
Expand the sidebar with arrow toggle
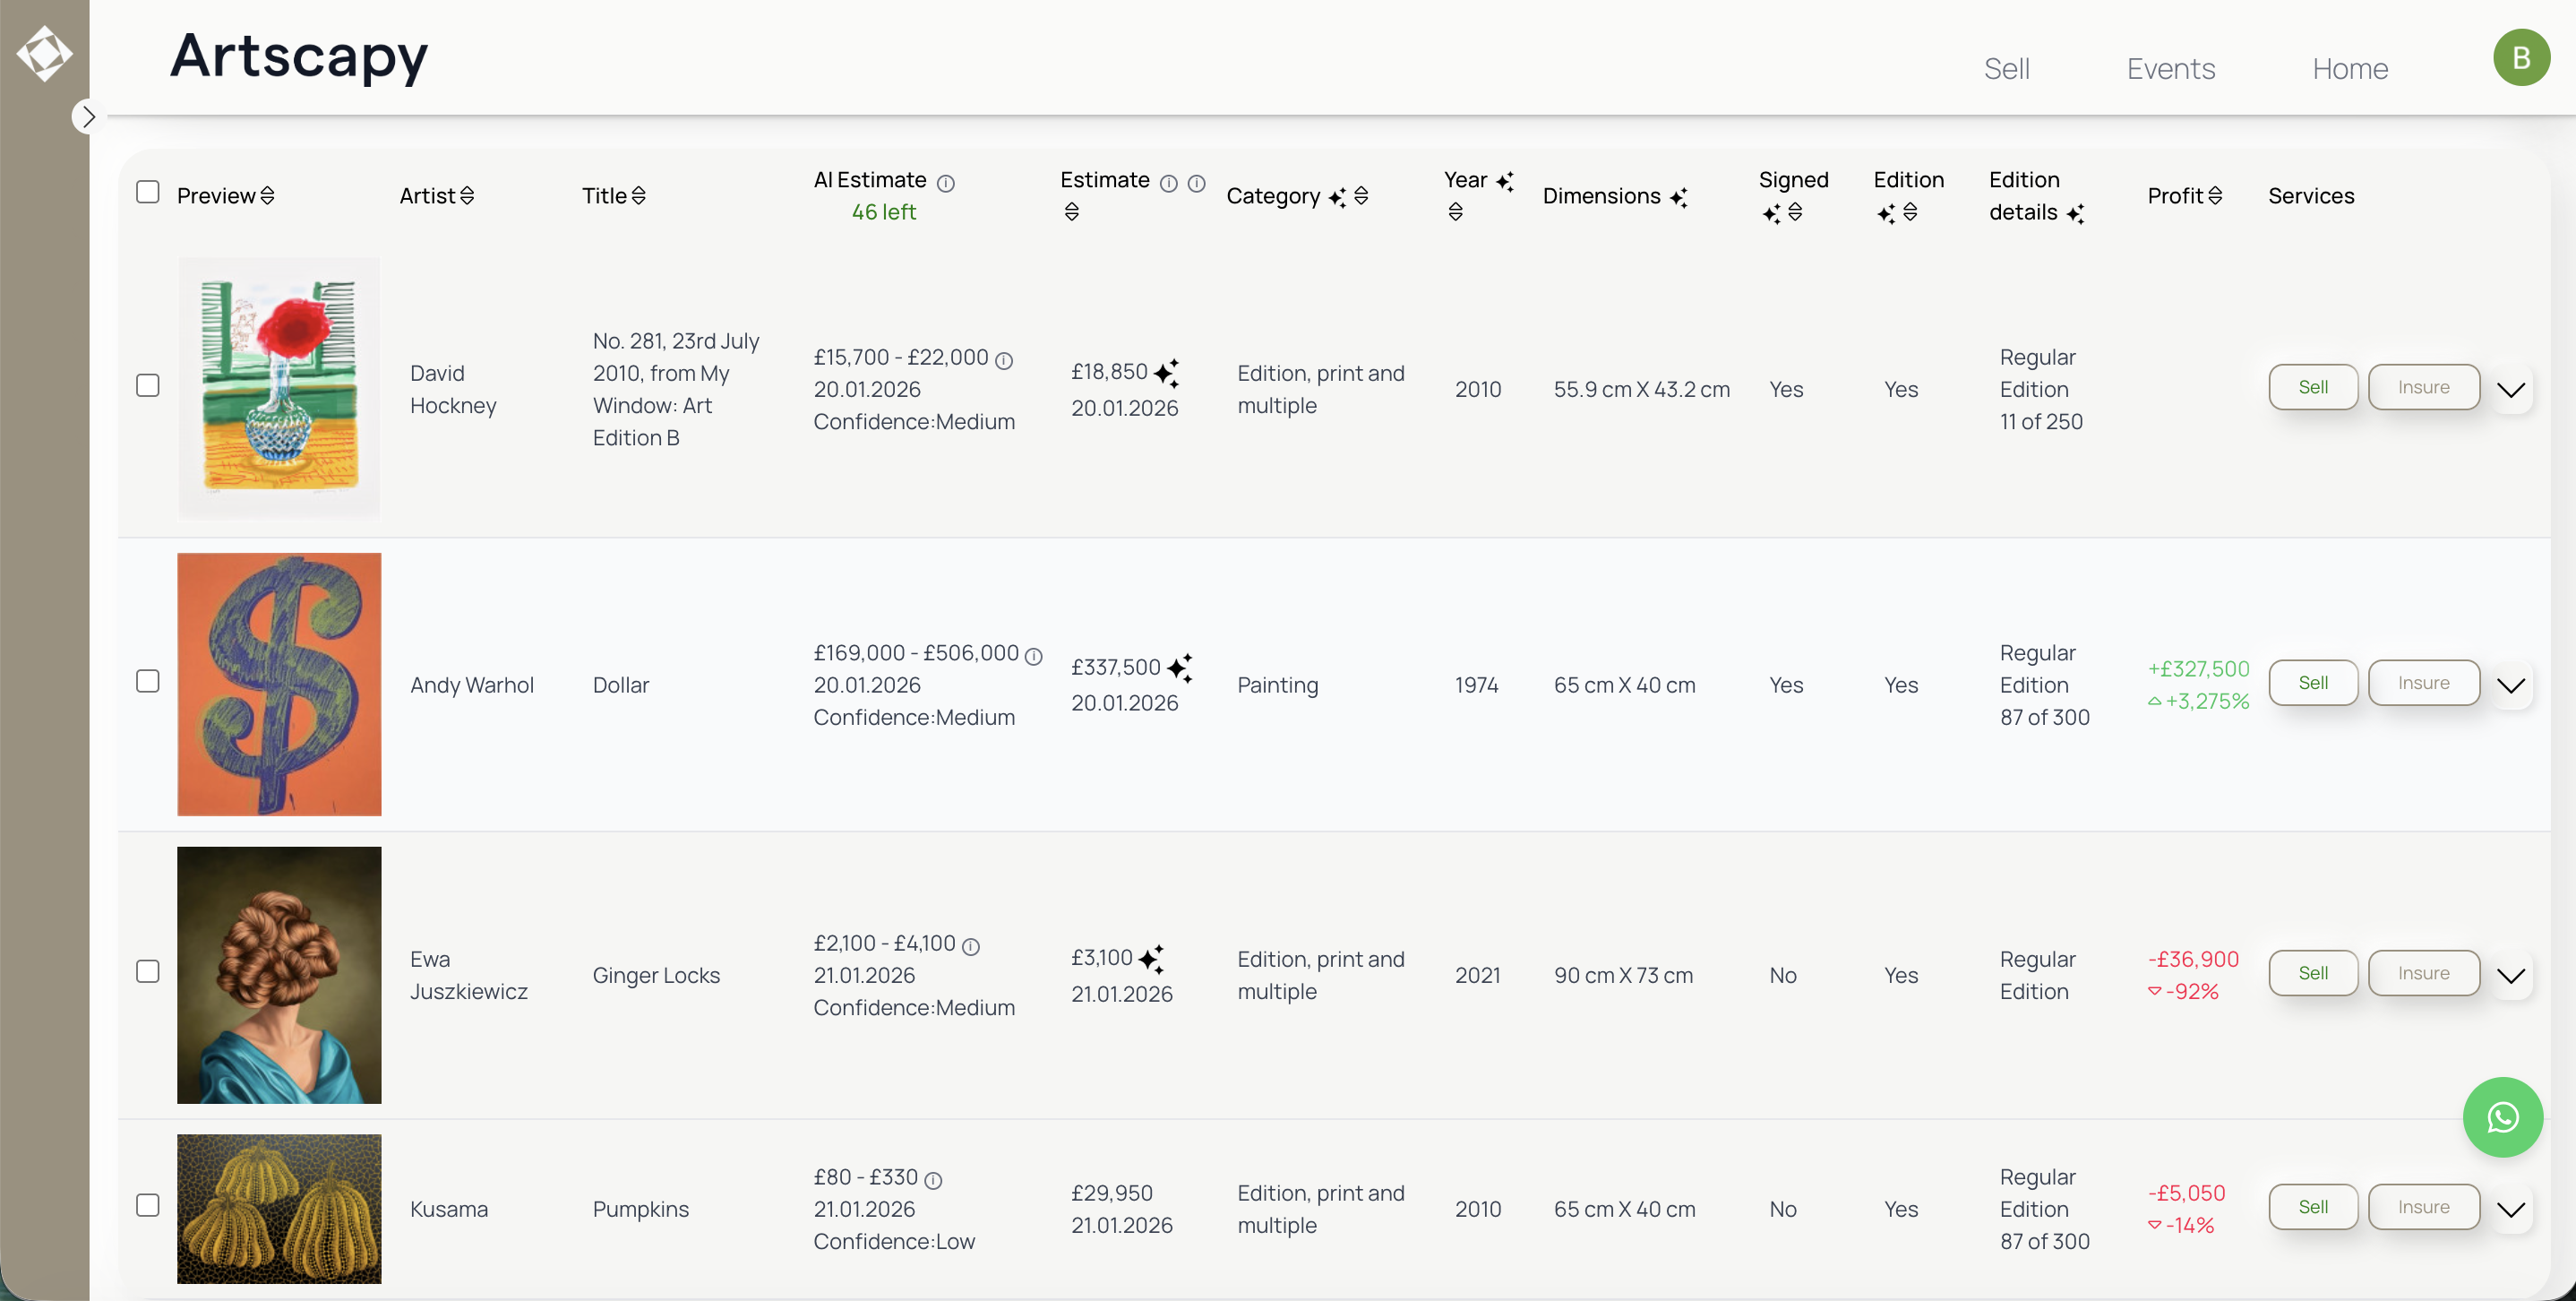coord(88,117)
